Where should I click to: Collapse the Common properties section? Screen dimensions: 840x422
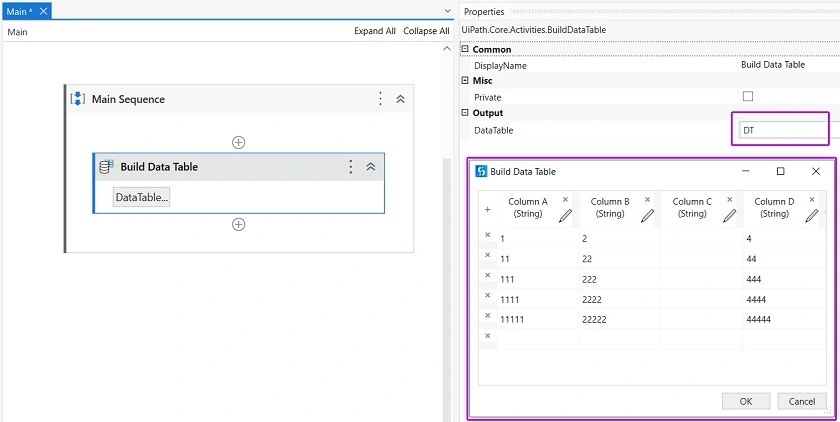[x=465, y=49]
